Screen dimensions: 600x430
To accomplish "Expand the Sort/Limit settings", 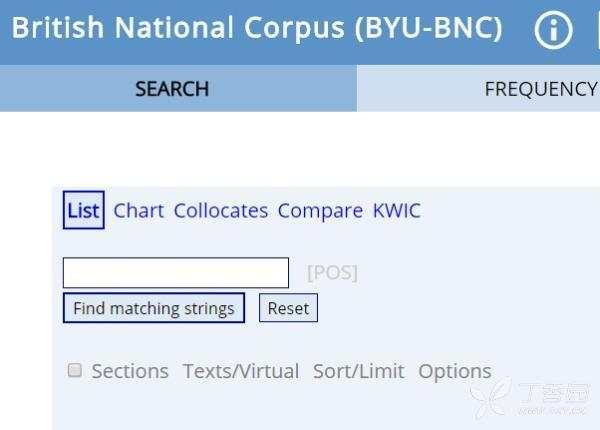I will [359, 372].
